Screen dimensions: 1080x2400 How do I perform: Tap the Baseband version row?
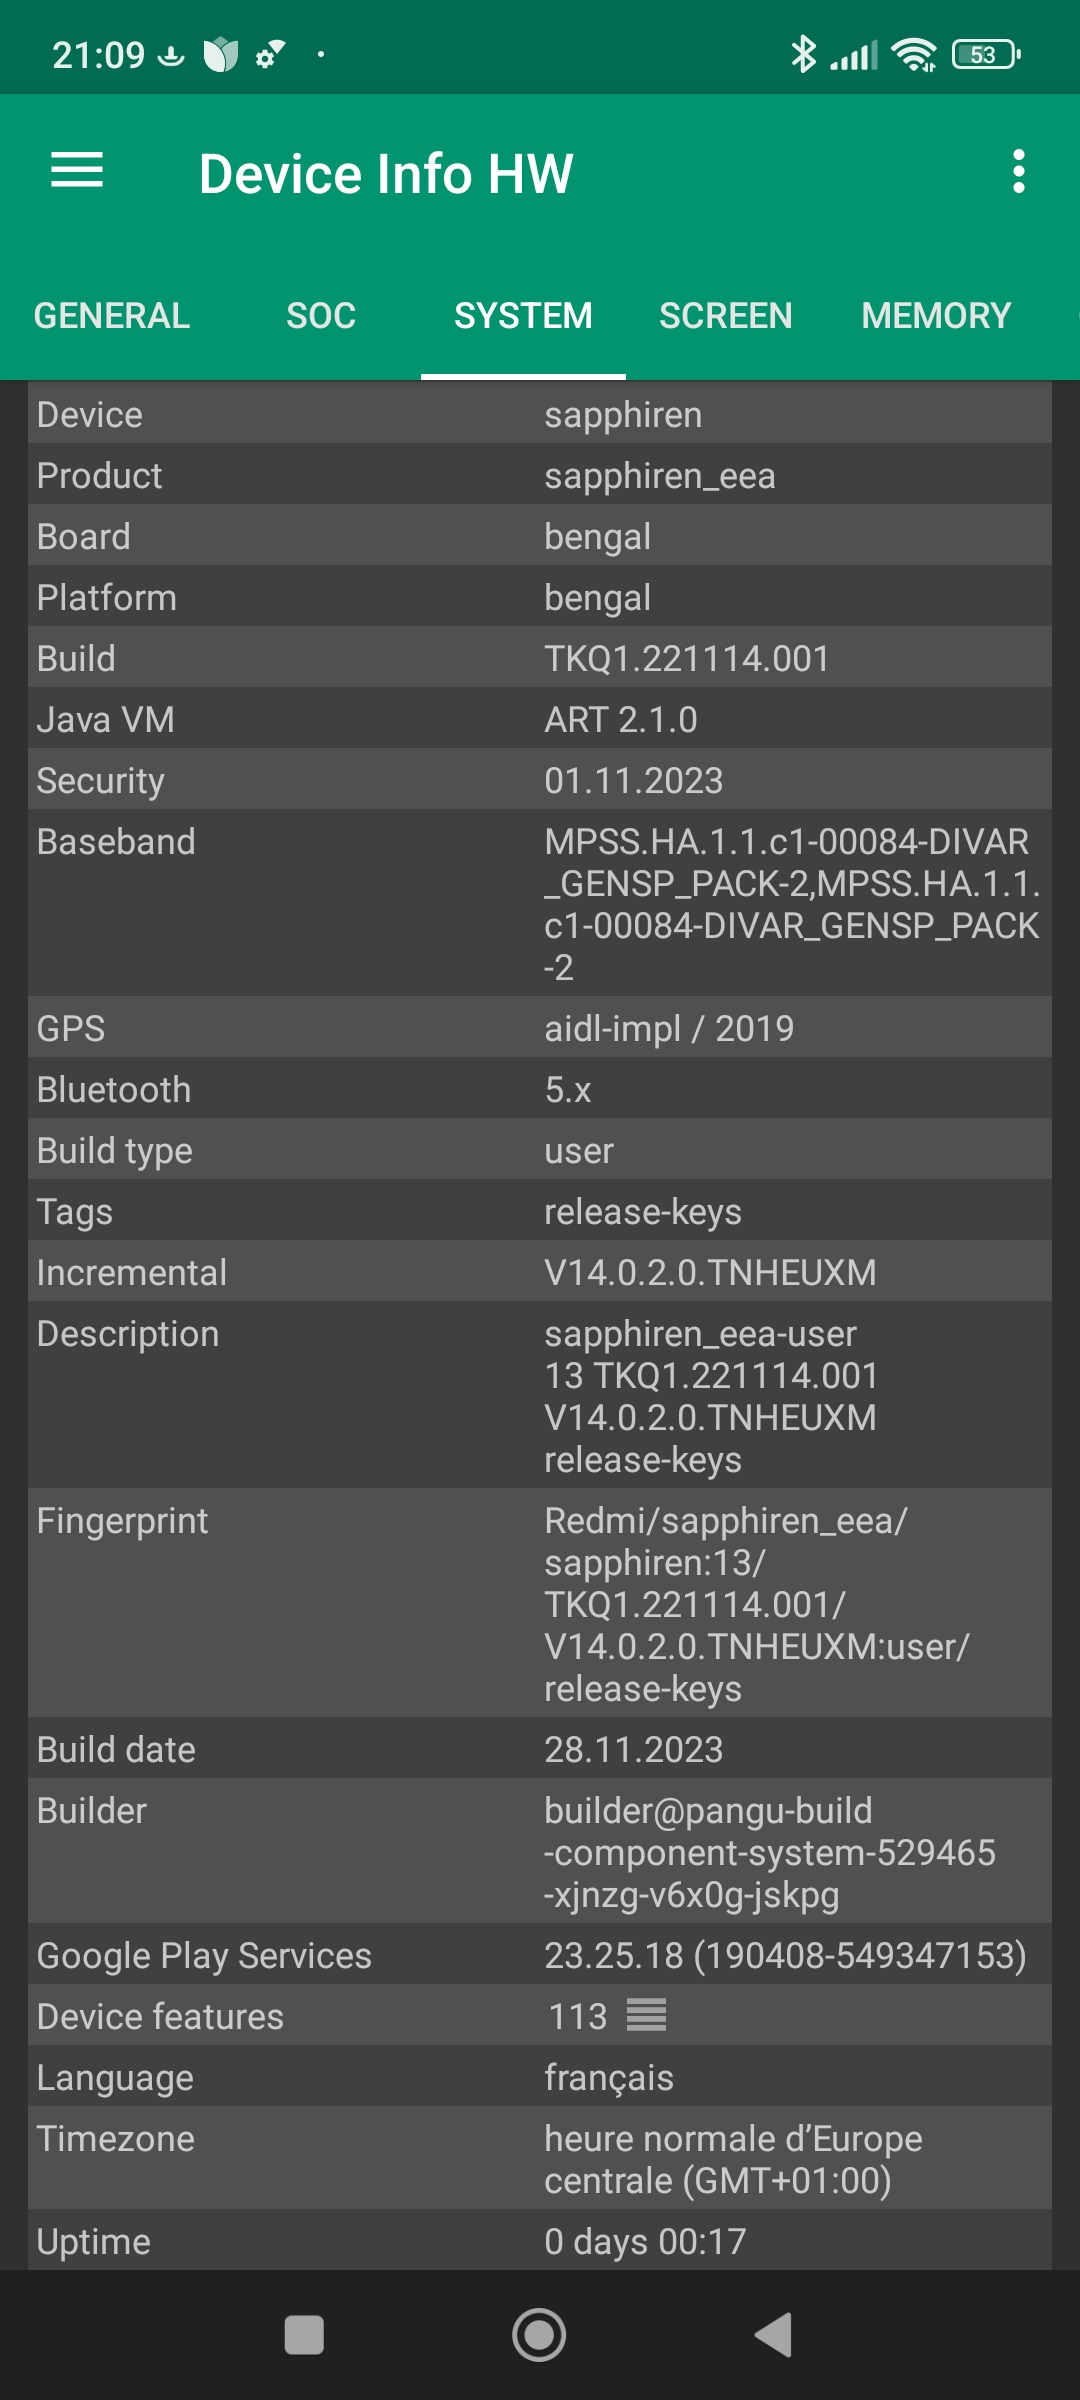pos(540,903)
